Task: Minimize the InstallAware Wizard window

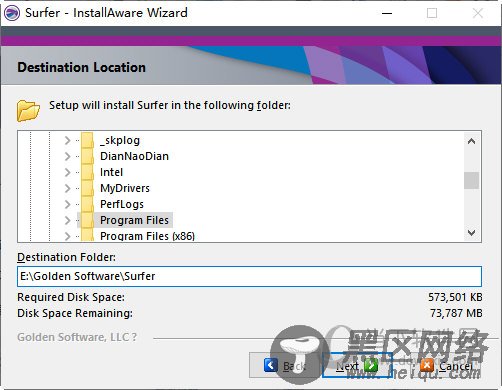Action: click(387, 13)
